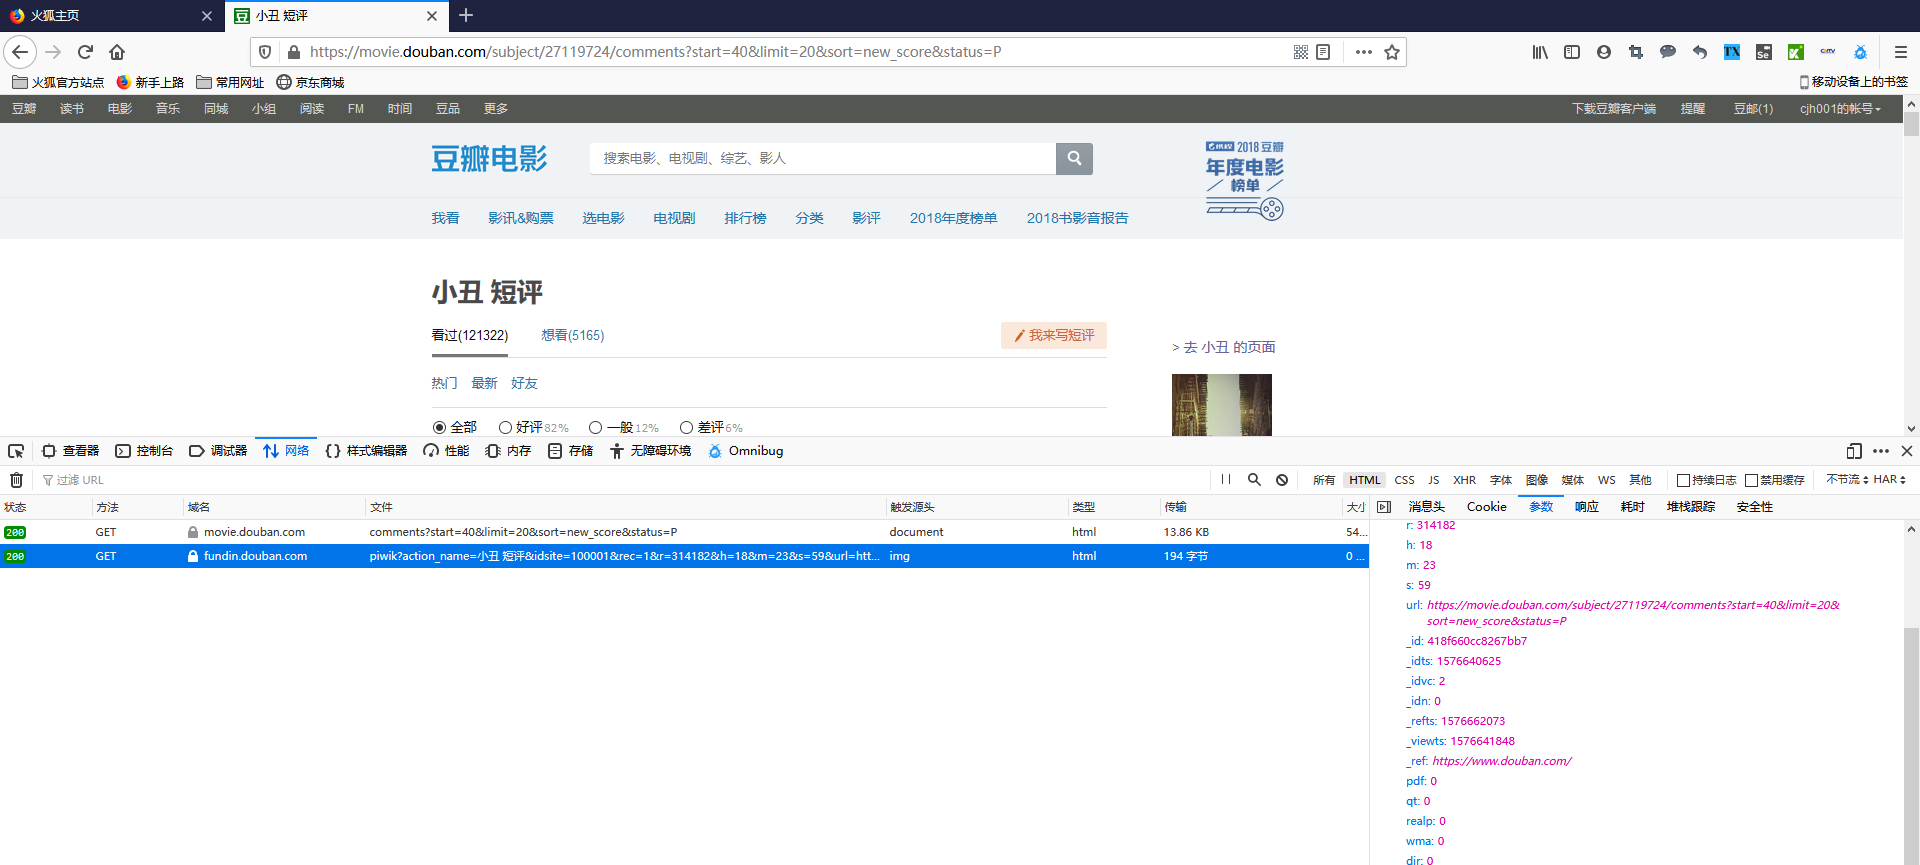This screenshot has width=1920, height=865.
Task: Open 排行榜 in Douban movie nav
Action: click(x=745, y=218)
